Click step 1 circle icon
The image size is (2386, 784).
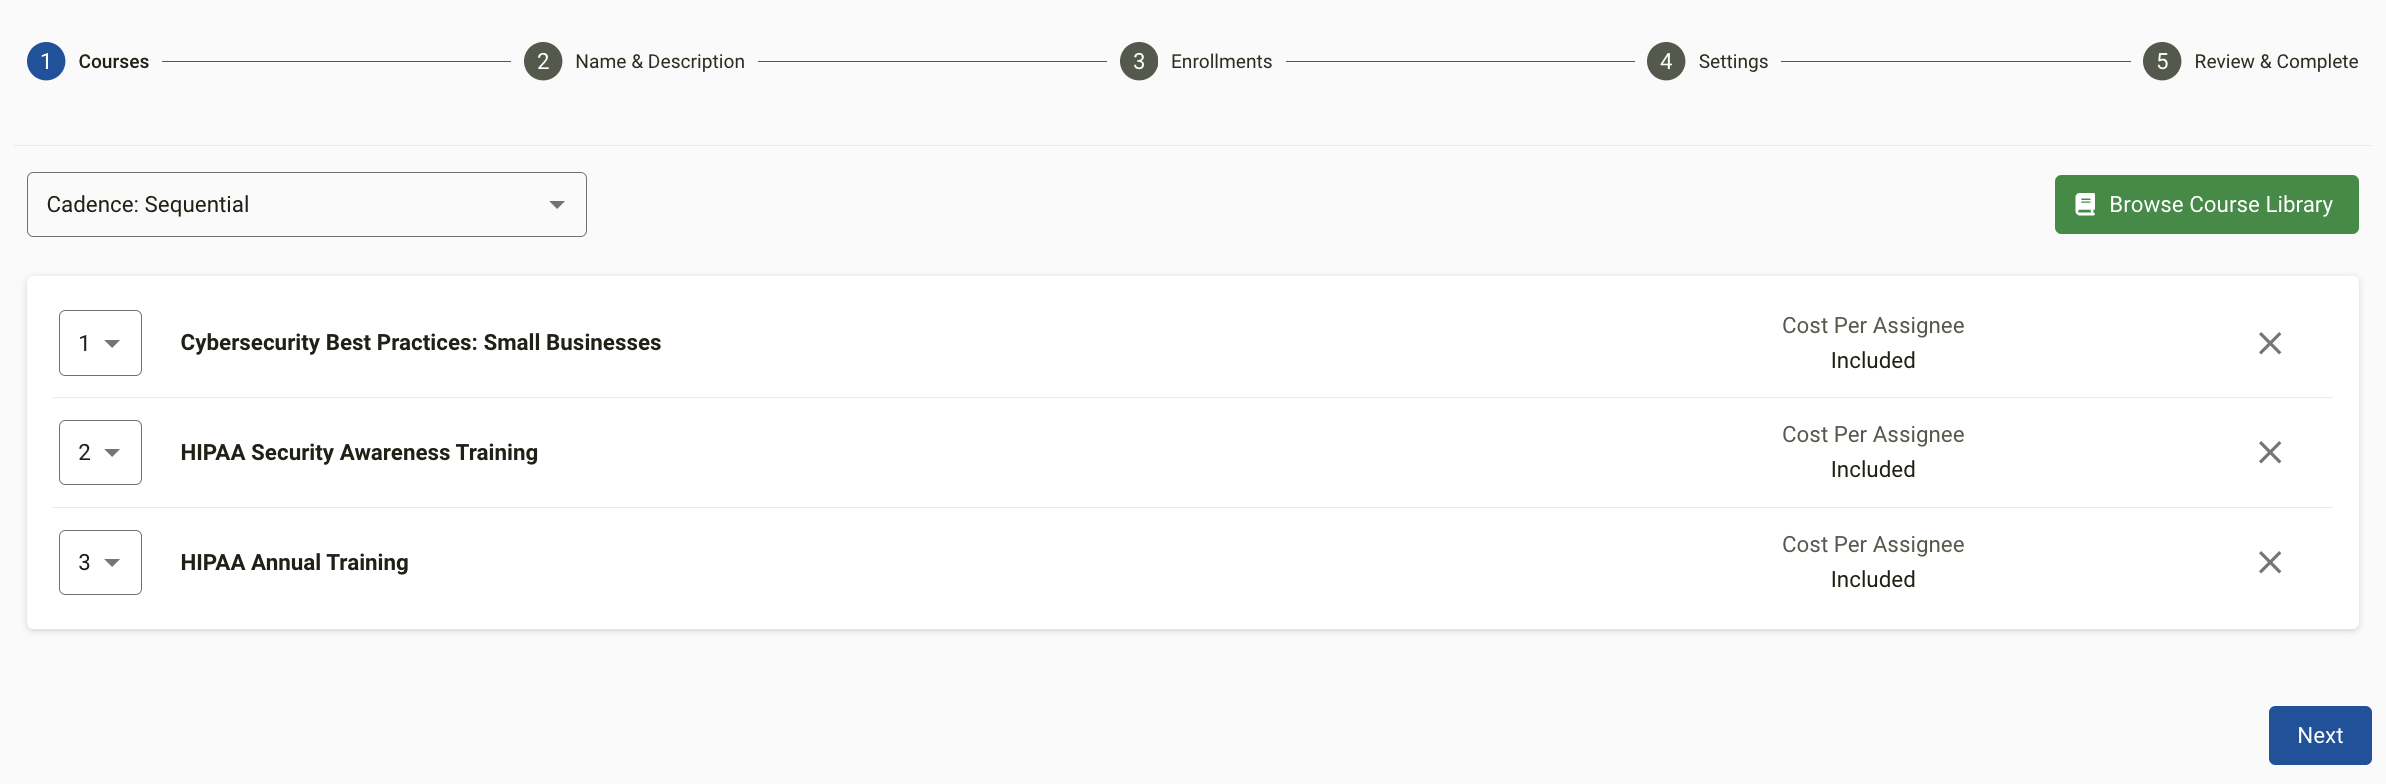pos(46,62)
